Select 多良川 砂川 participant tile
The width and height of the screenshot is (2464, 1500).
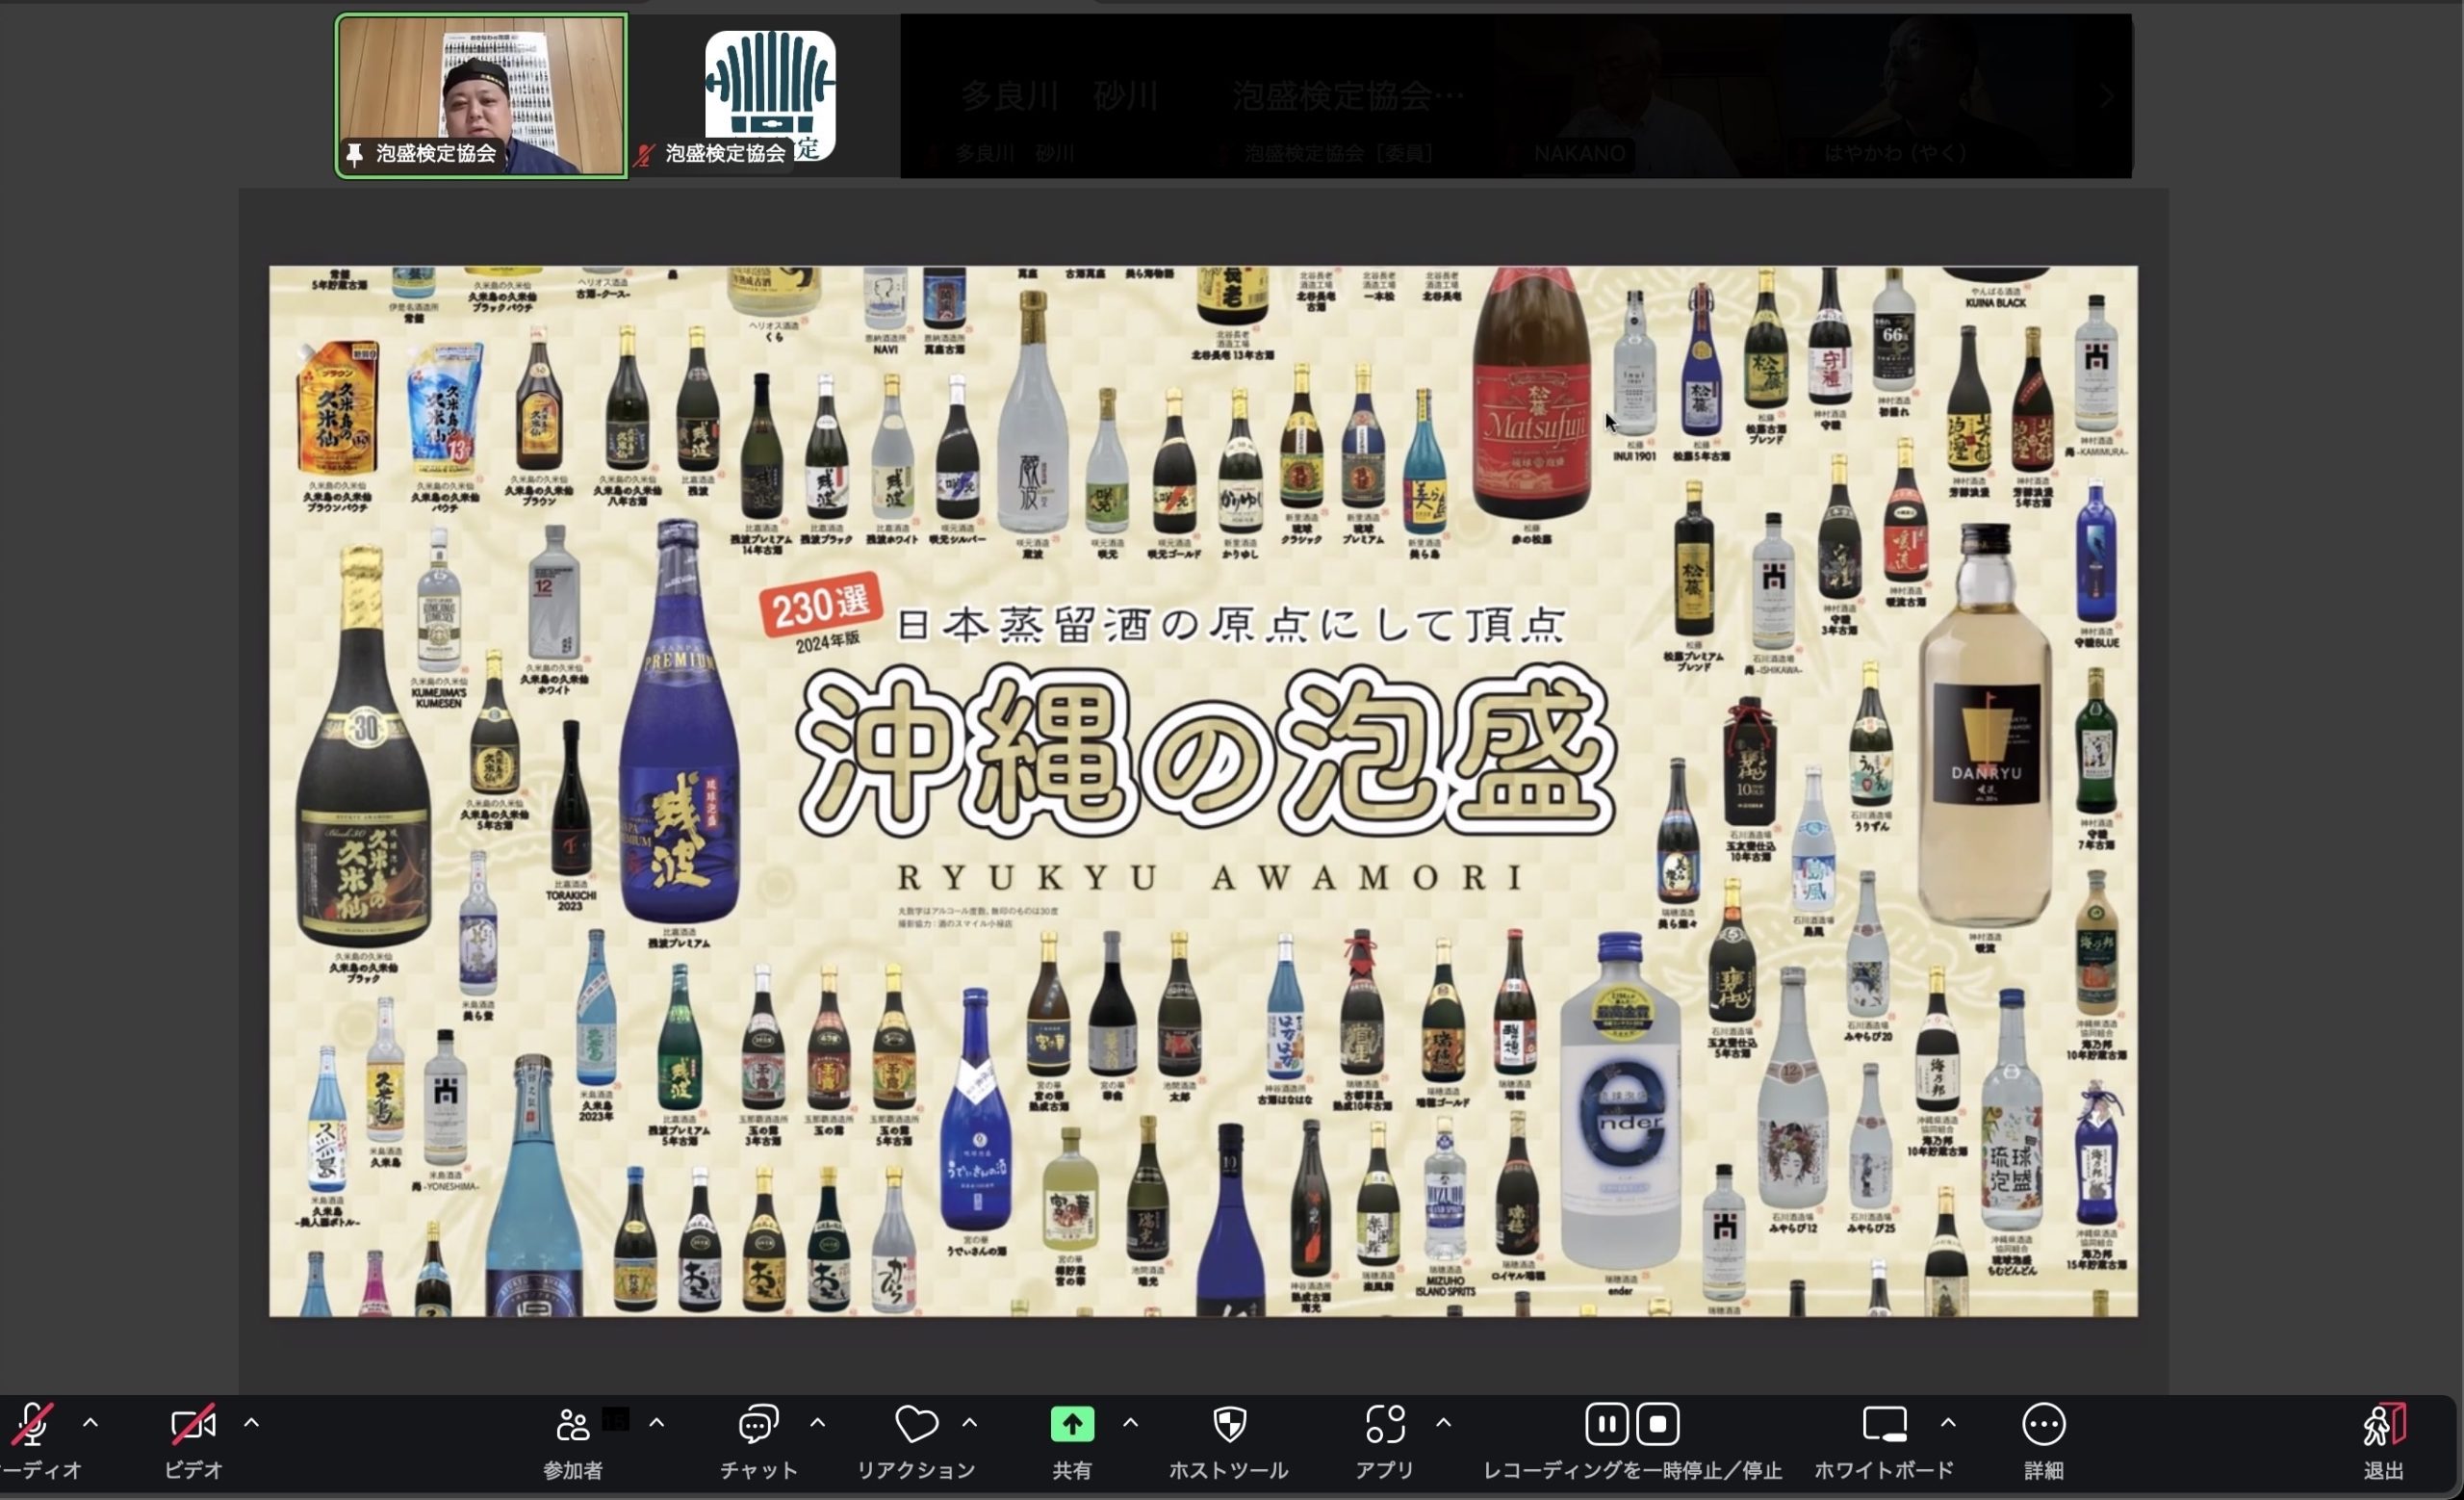(1059, 98)
